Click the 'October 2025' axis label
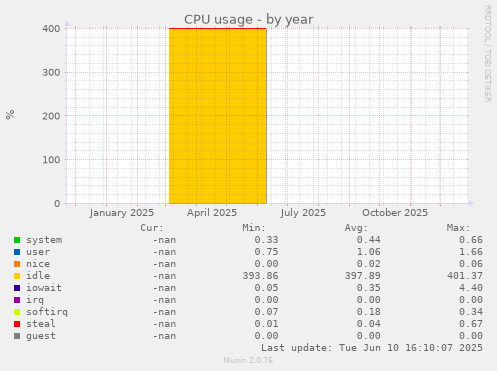Image resolution: width=497 pixels, height=371 pixels. coord(395,213)
